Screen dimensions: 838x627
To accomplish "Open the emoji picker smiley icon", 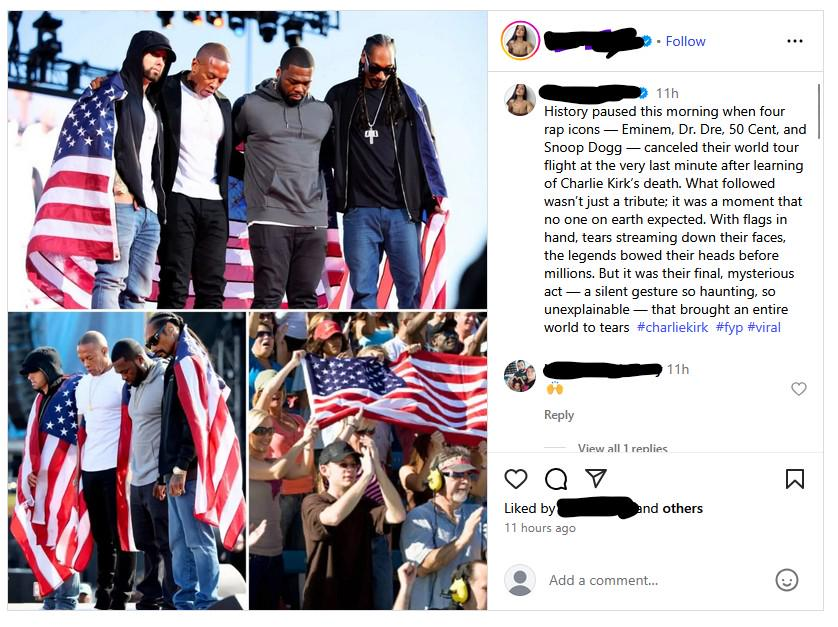I will (786, 580).
